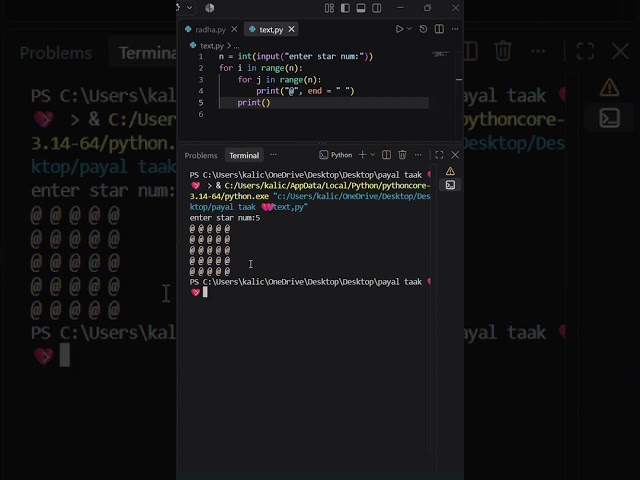Click the trash icon in the background window
This screenshot has width=640, height=480.
point(503,51)
